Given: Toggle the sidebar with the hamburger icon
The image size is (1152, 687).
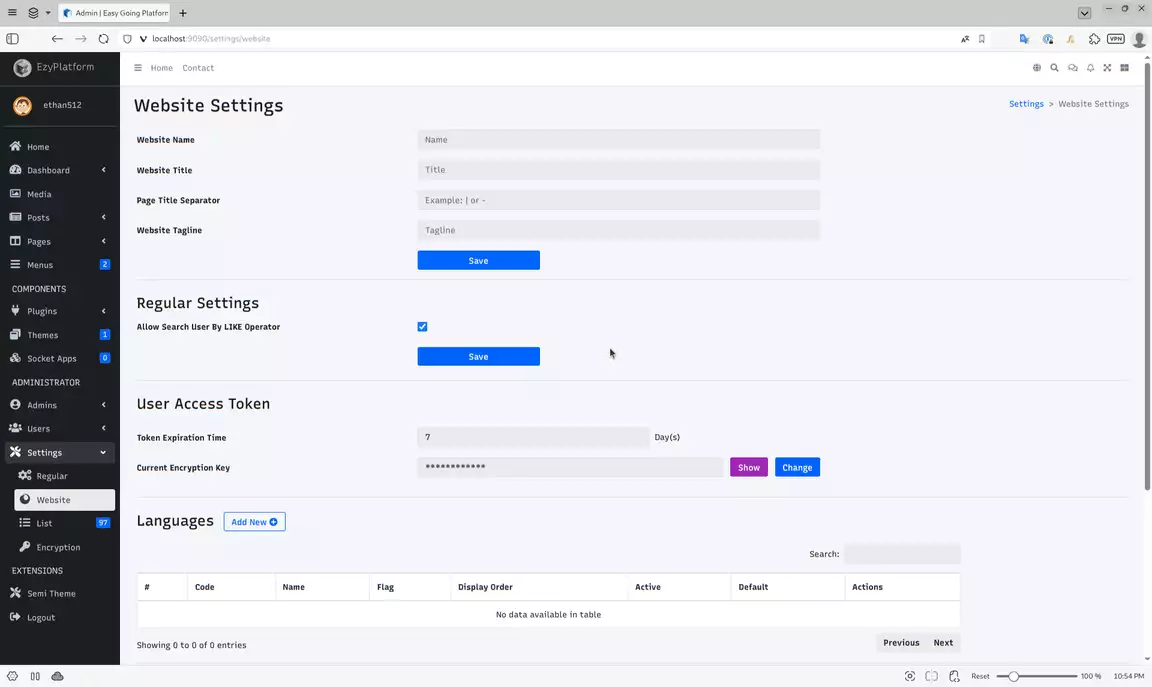Looking at the screenshot, I should [138, 68].
